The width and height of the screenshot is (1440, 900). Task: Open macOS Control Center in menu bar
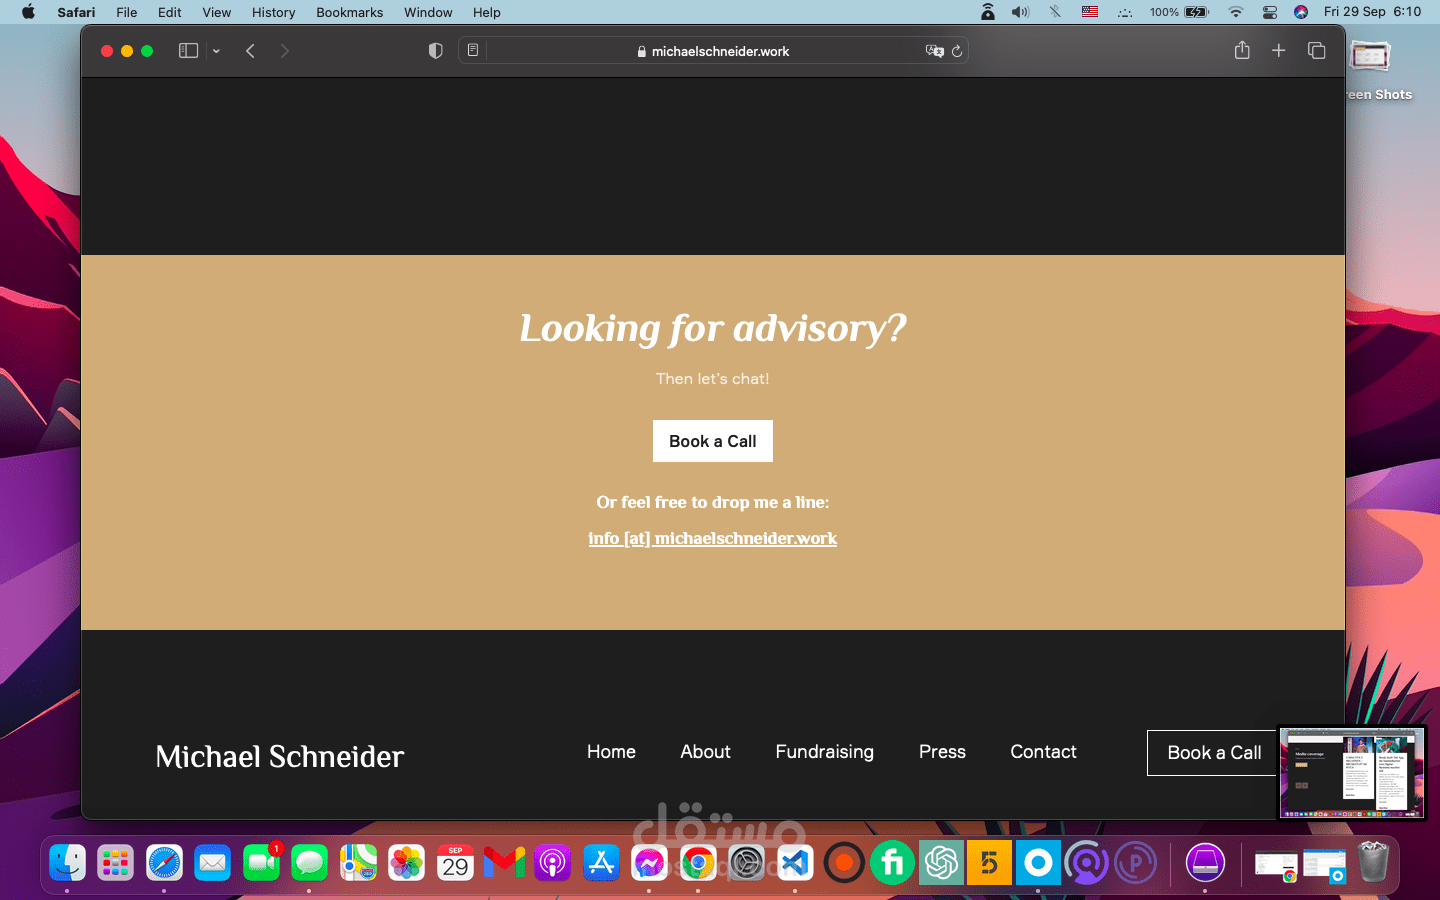tap(1269, 12)
